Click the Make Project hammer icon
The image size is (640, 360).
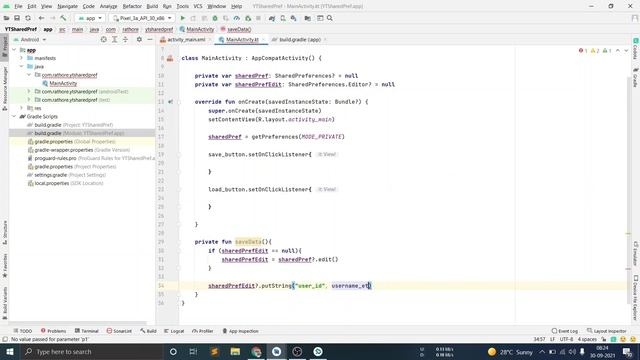[x=63, y=18]
